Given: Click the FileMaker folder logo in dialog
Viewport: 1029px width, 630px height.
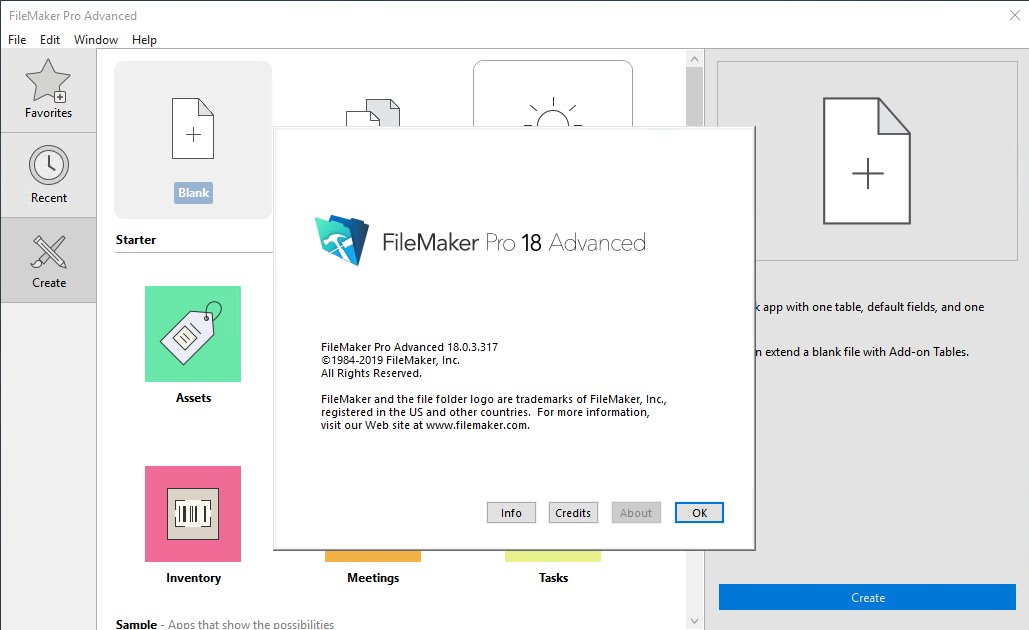Looking at the screenshot, I should [342, 240].
